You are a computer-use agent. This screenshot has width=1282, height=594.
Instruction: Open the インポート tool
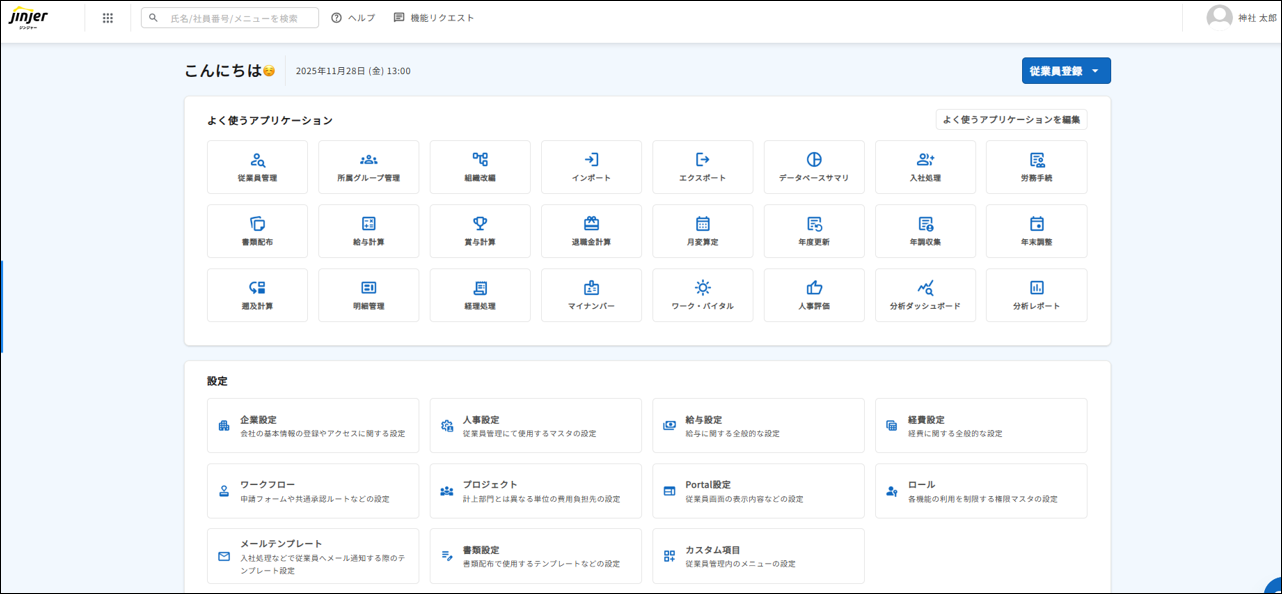(591, 167)
